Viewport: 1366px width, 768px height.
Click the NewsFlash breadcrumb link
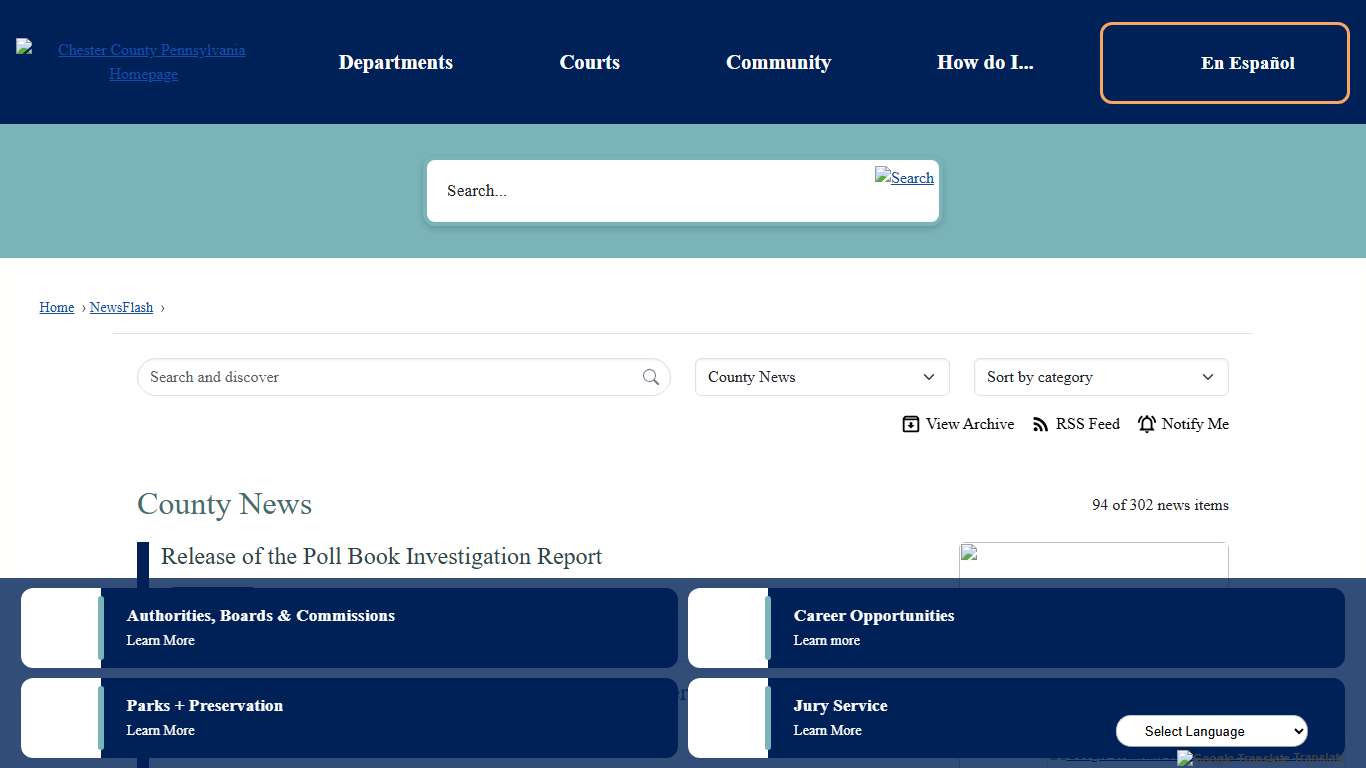(x=121, y=307)
